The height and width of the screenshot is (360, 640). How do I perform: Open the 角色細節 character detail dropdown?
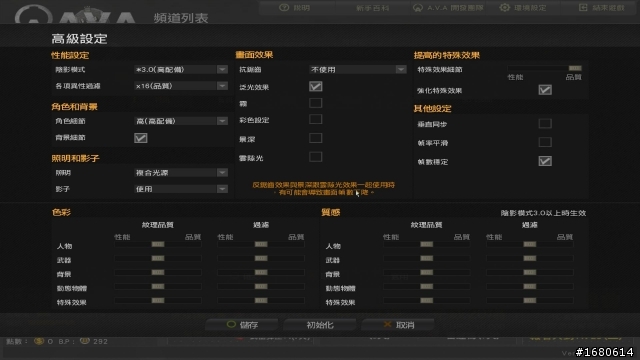coord(181,121)
